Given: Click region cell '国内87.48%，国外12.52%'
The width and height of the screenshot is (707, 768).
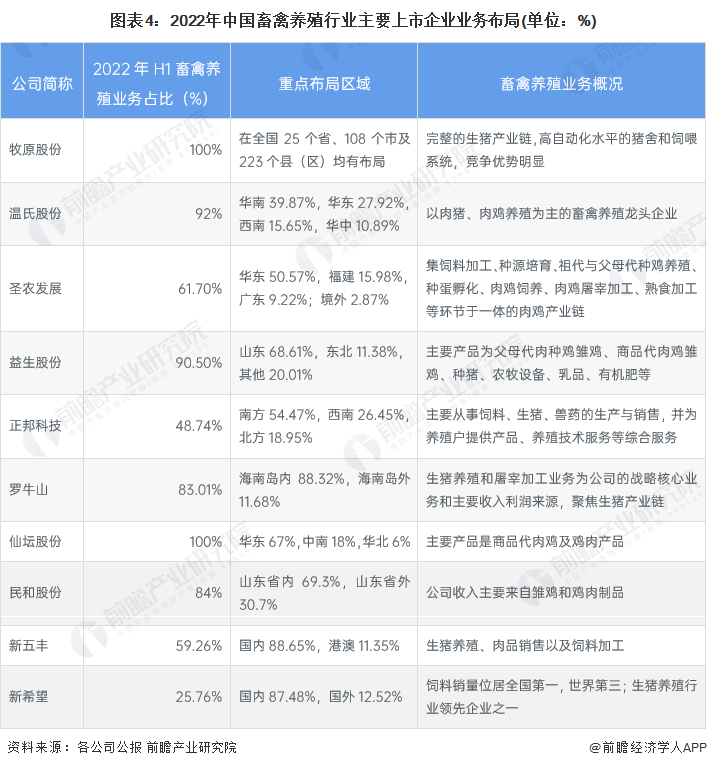Looking at the screenshot, I should coord(320,696).
